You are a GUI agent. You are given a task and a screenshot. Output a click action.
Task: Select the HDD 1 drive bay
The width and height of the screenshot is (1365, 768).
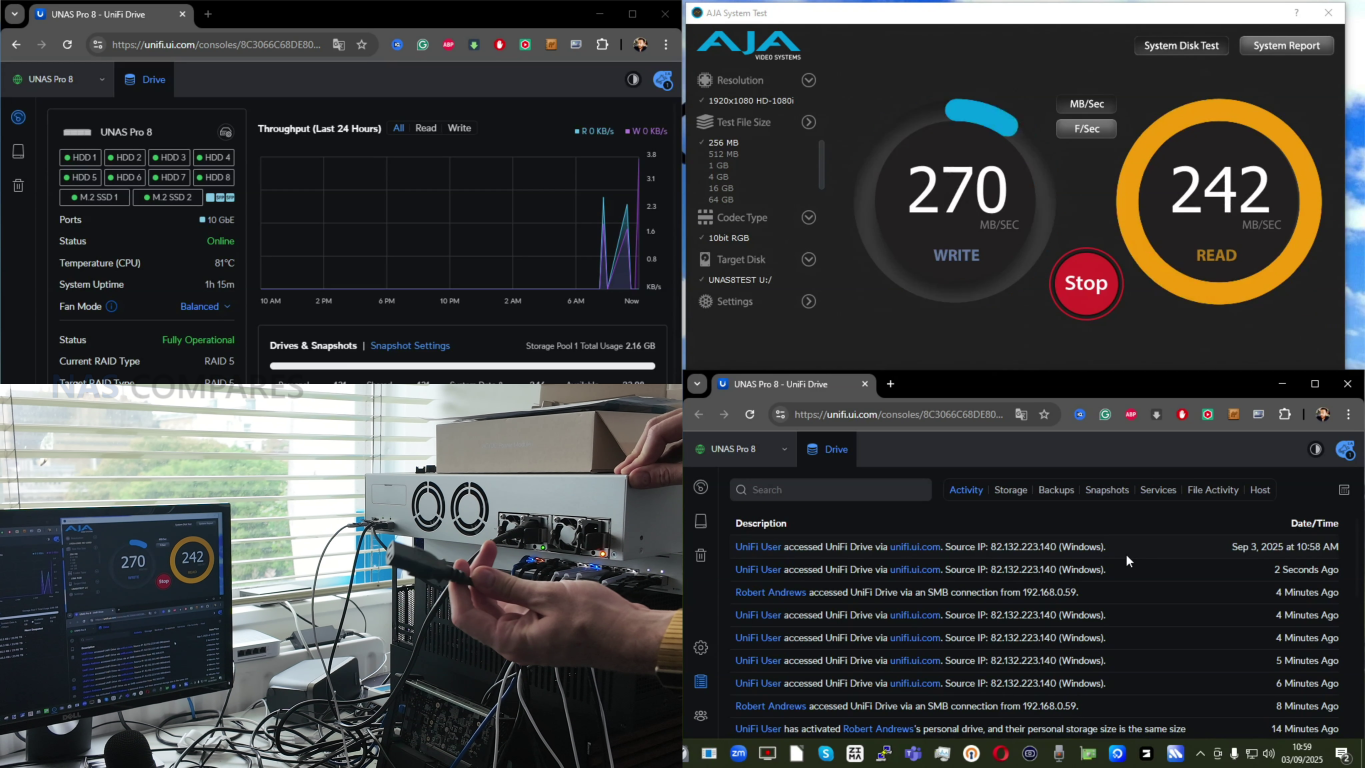point(80,157)
